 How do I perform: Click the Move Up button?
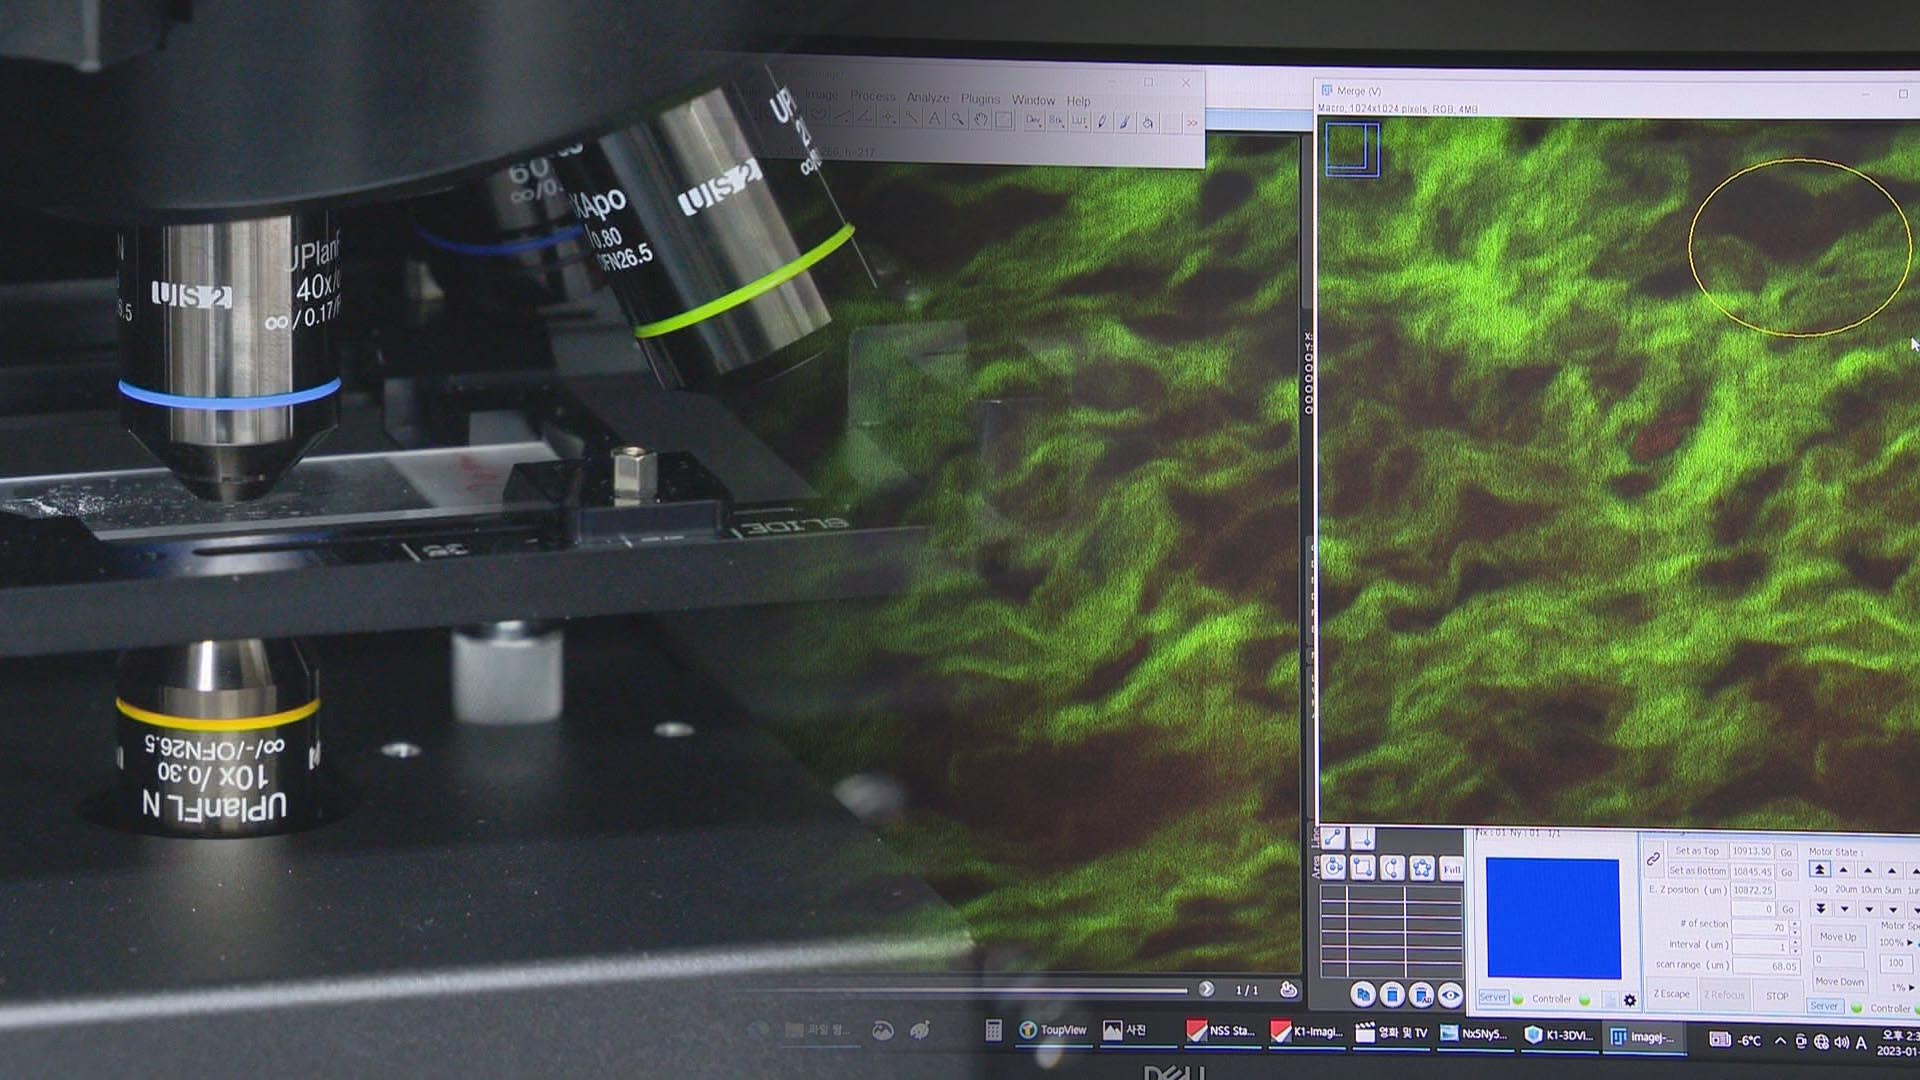point(1838,937)
